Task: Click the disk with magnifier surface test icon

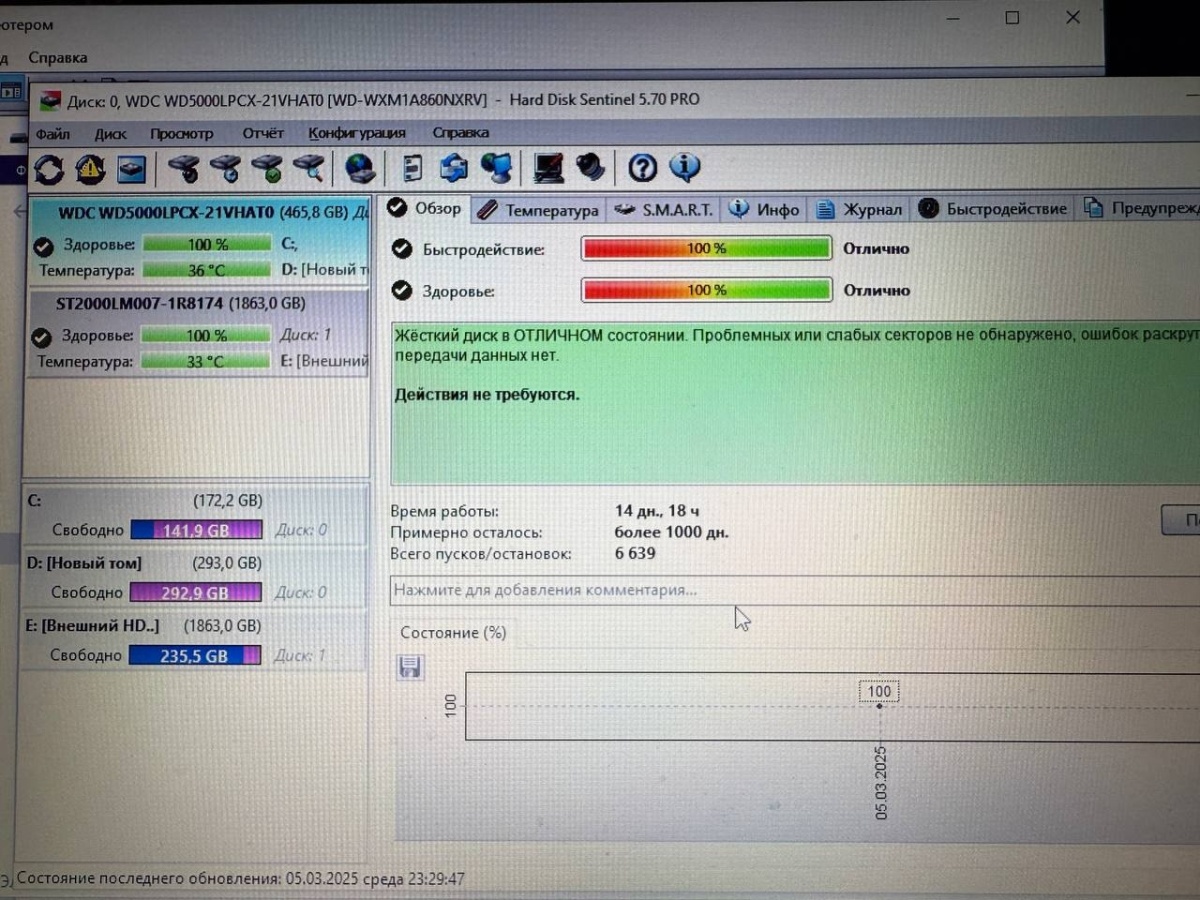Action: pos(309,169)
